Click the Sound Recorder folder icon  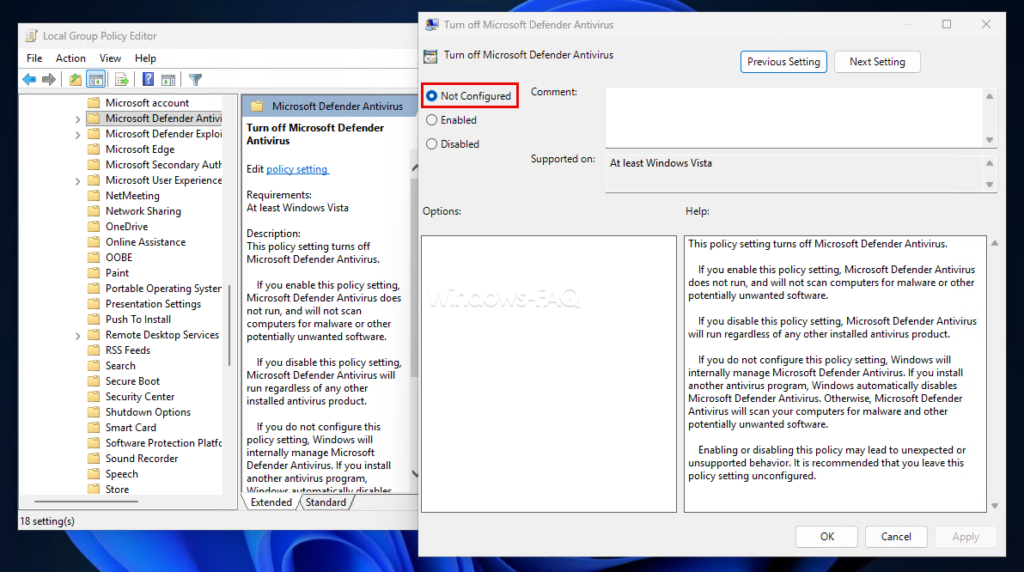tap(94, 458)
